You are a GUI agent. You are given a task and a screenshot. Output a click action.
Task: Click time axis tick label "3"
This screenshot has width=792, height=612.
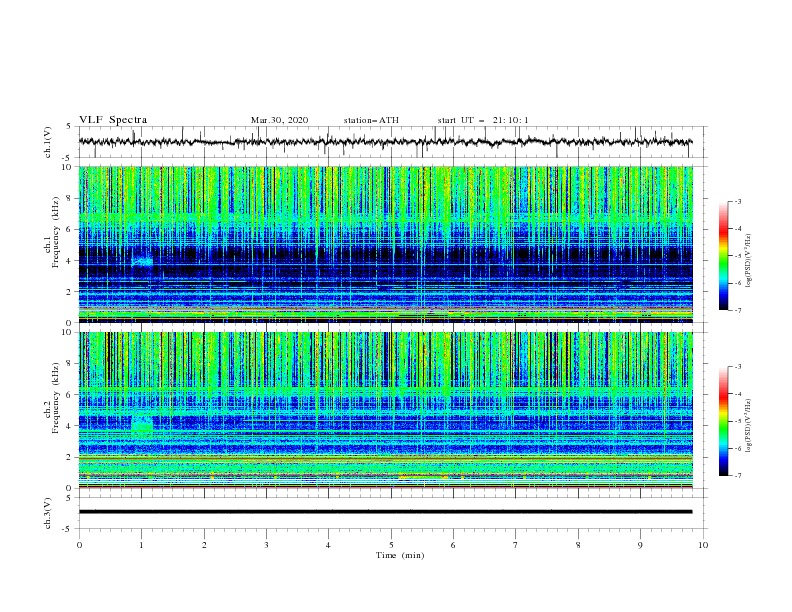[x=266, y=545]
